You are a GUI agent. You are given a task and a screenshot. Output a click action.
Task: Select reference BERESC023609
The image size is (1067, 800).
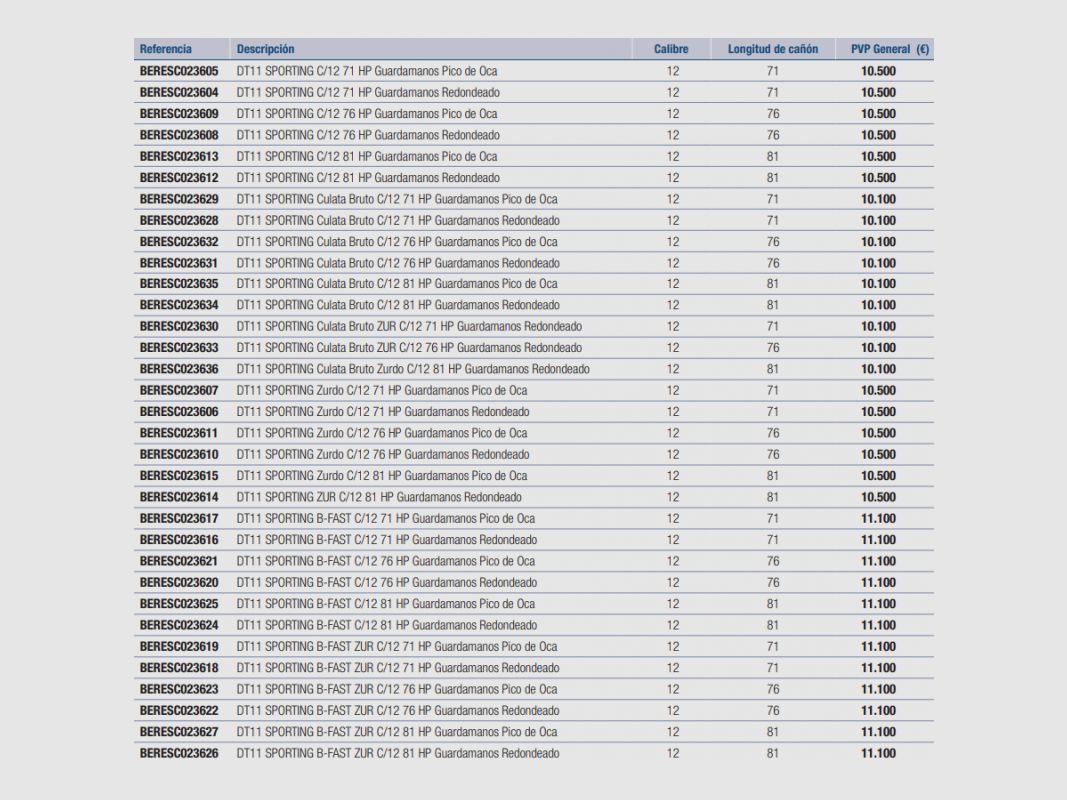[x=179, y=114]
